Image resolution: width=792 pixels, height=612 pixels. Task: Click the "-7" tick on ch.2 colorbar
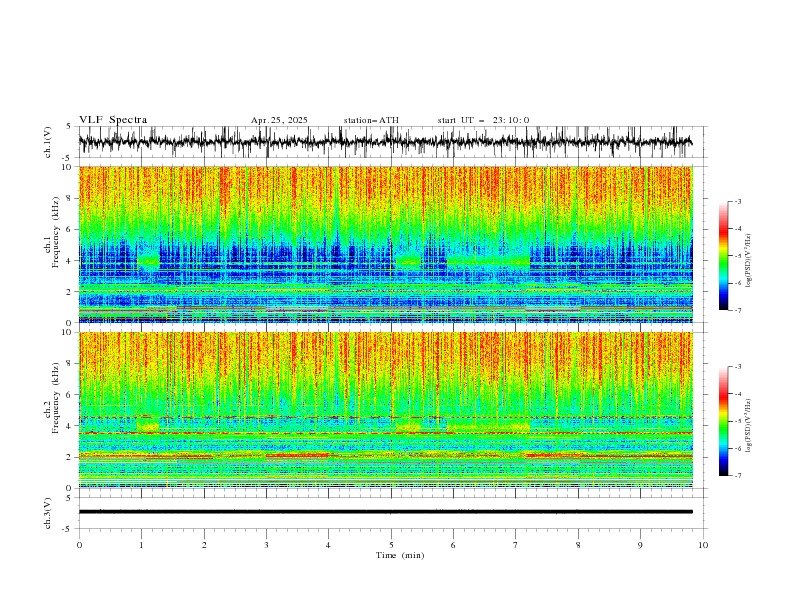click(737, 476)
